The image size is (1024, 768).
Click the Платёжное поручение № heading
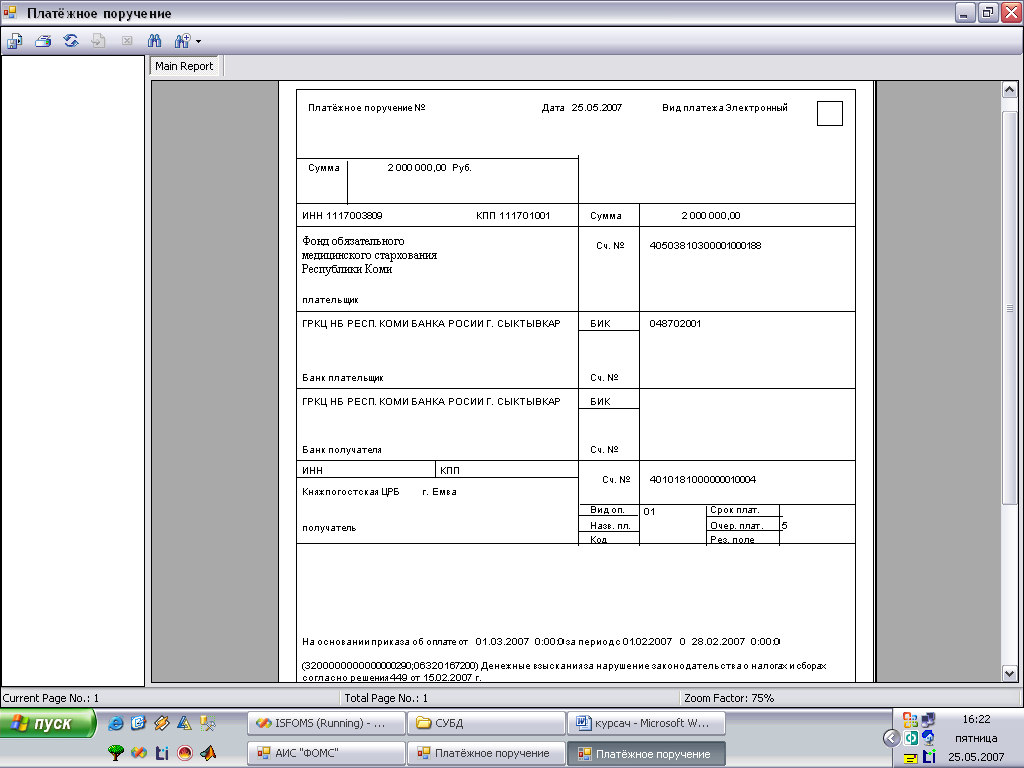click(366, 108)
